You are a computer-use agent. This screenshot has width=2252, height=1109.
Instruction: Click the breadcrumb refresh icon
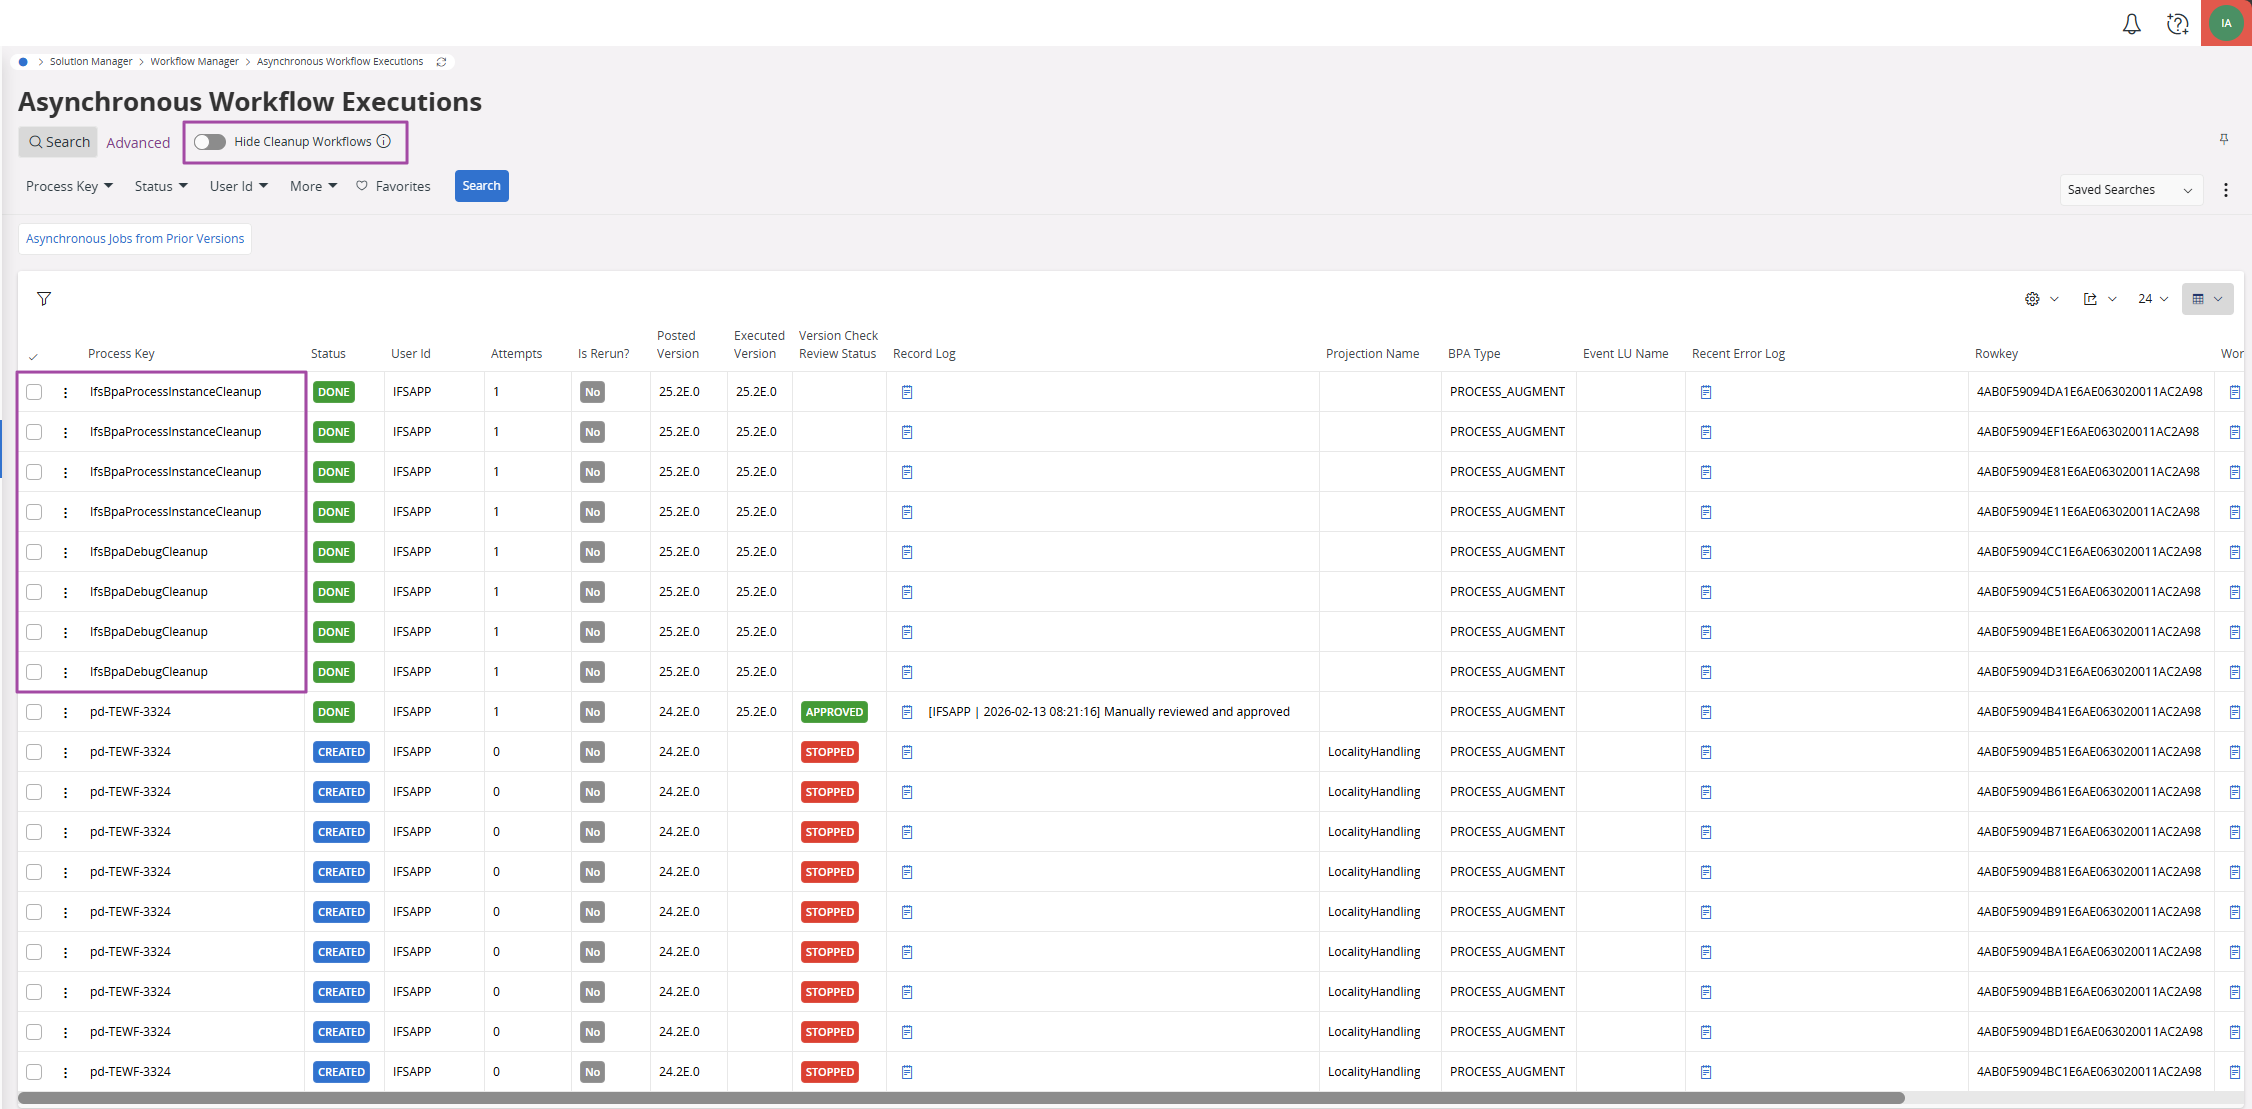tap(441, 62)
